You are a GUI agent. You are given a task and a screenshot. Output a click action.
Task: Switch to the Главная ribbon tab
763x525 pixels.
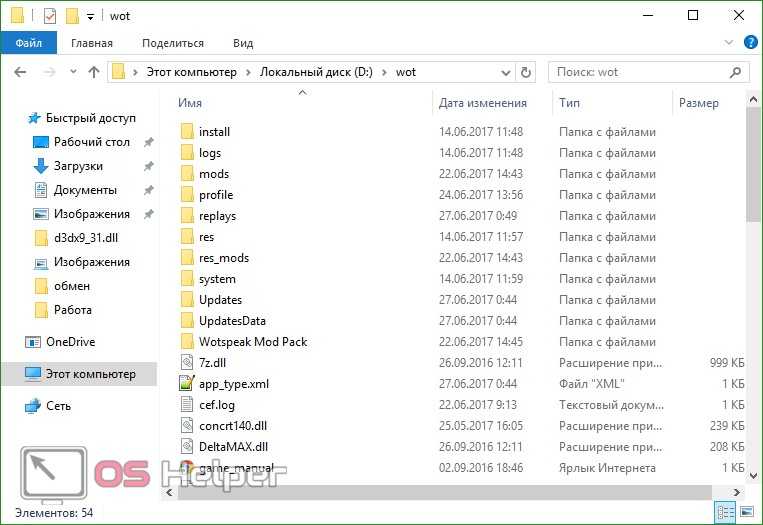[91, 43]
